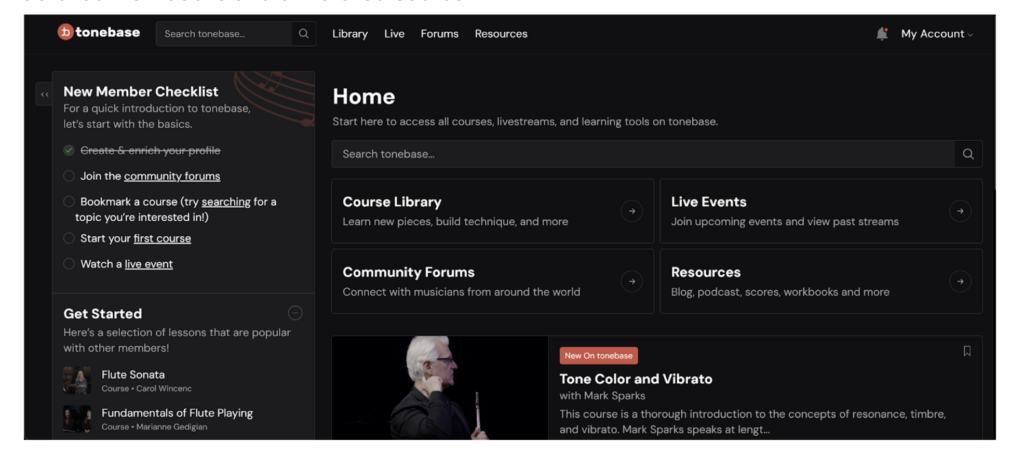
Task: Click the 'searching' link in checklist
Action: pyautogui.click(x=226, y=202)
